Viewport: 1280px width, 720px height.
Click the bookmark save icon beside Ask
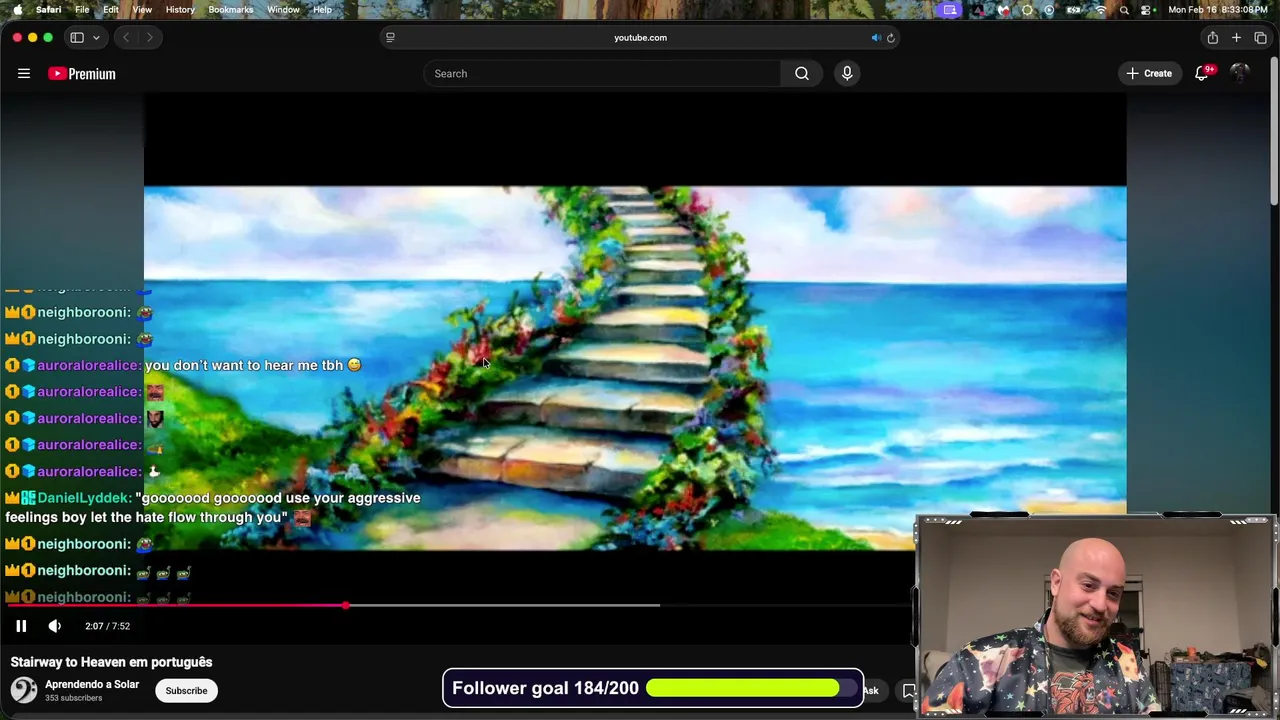909,690
